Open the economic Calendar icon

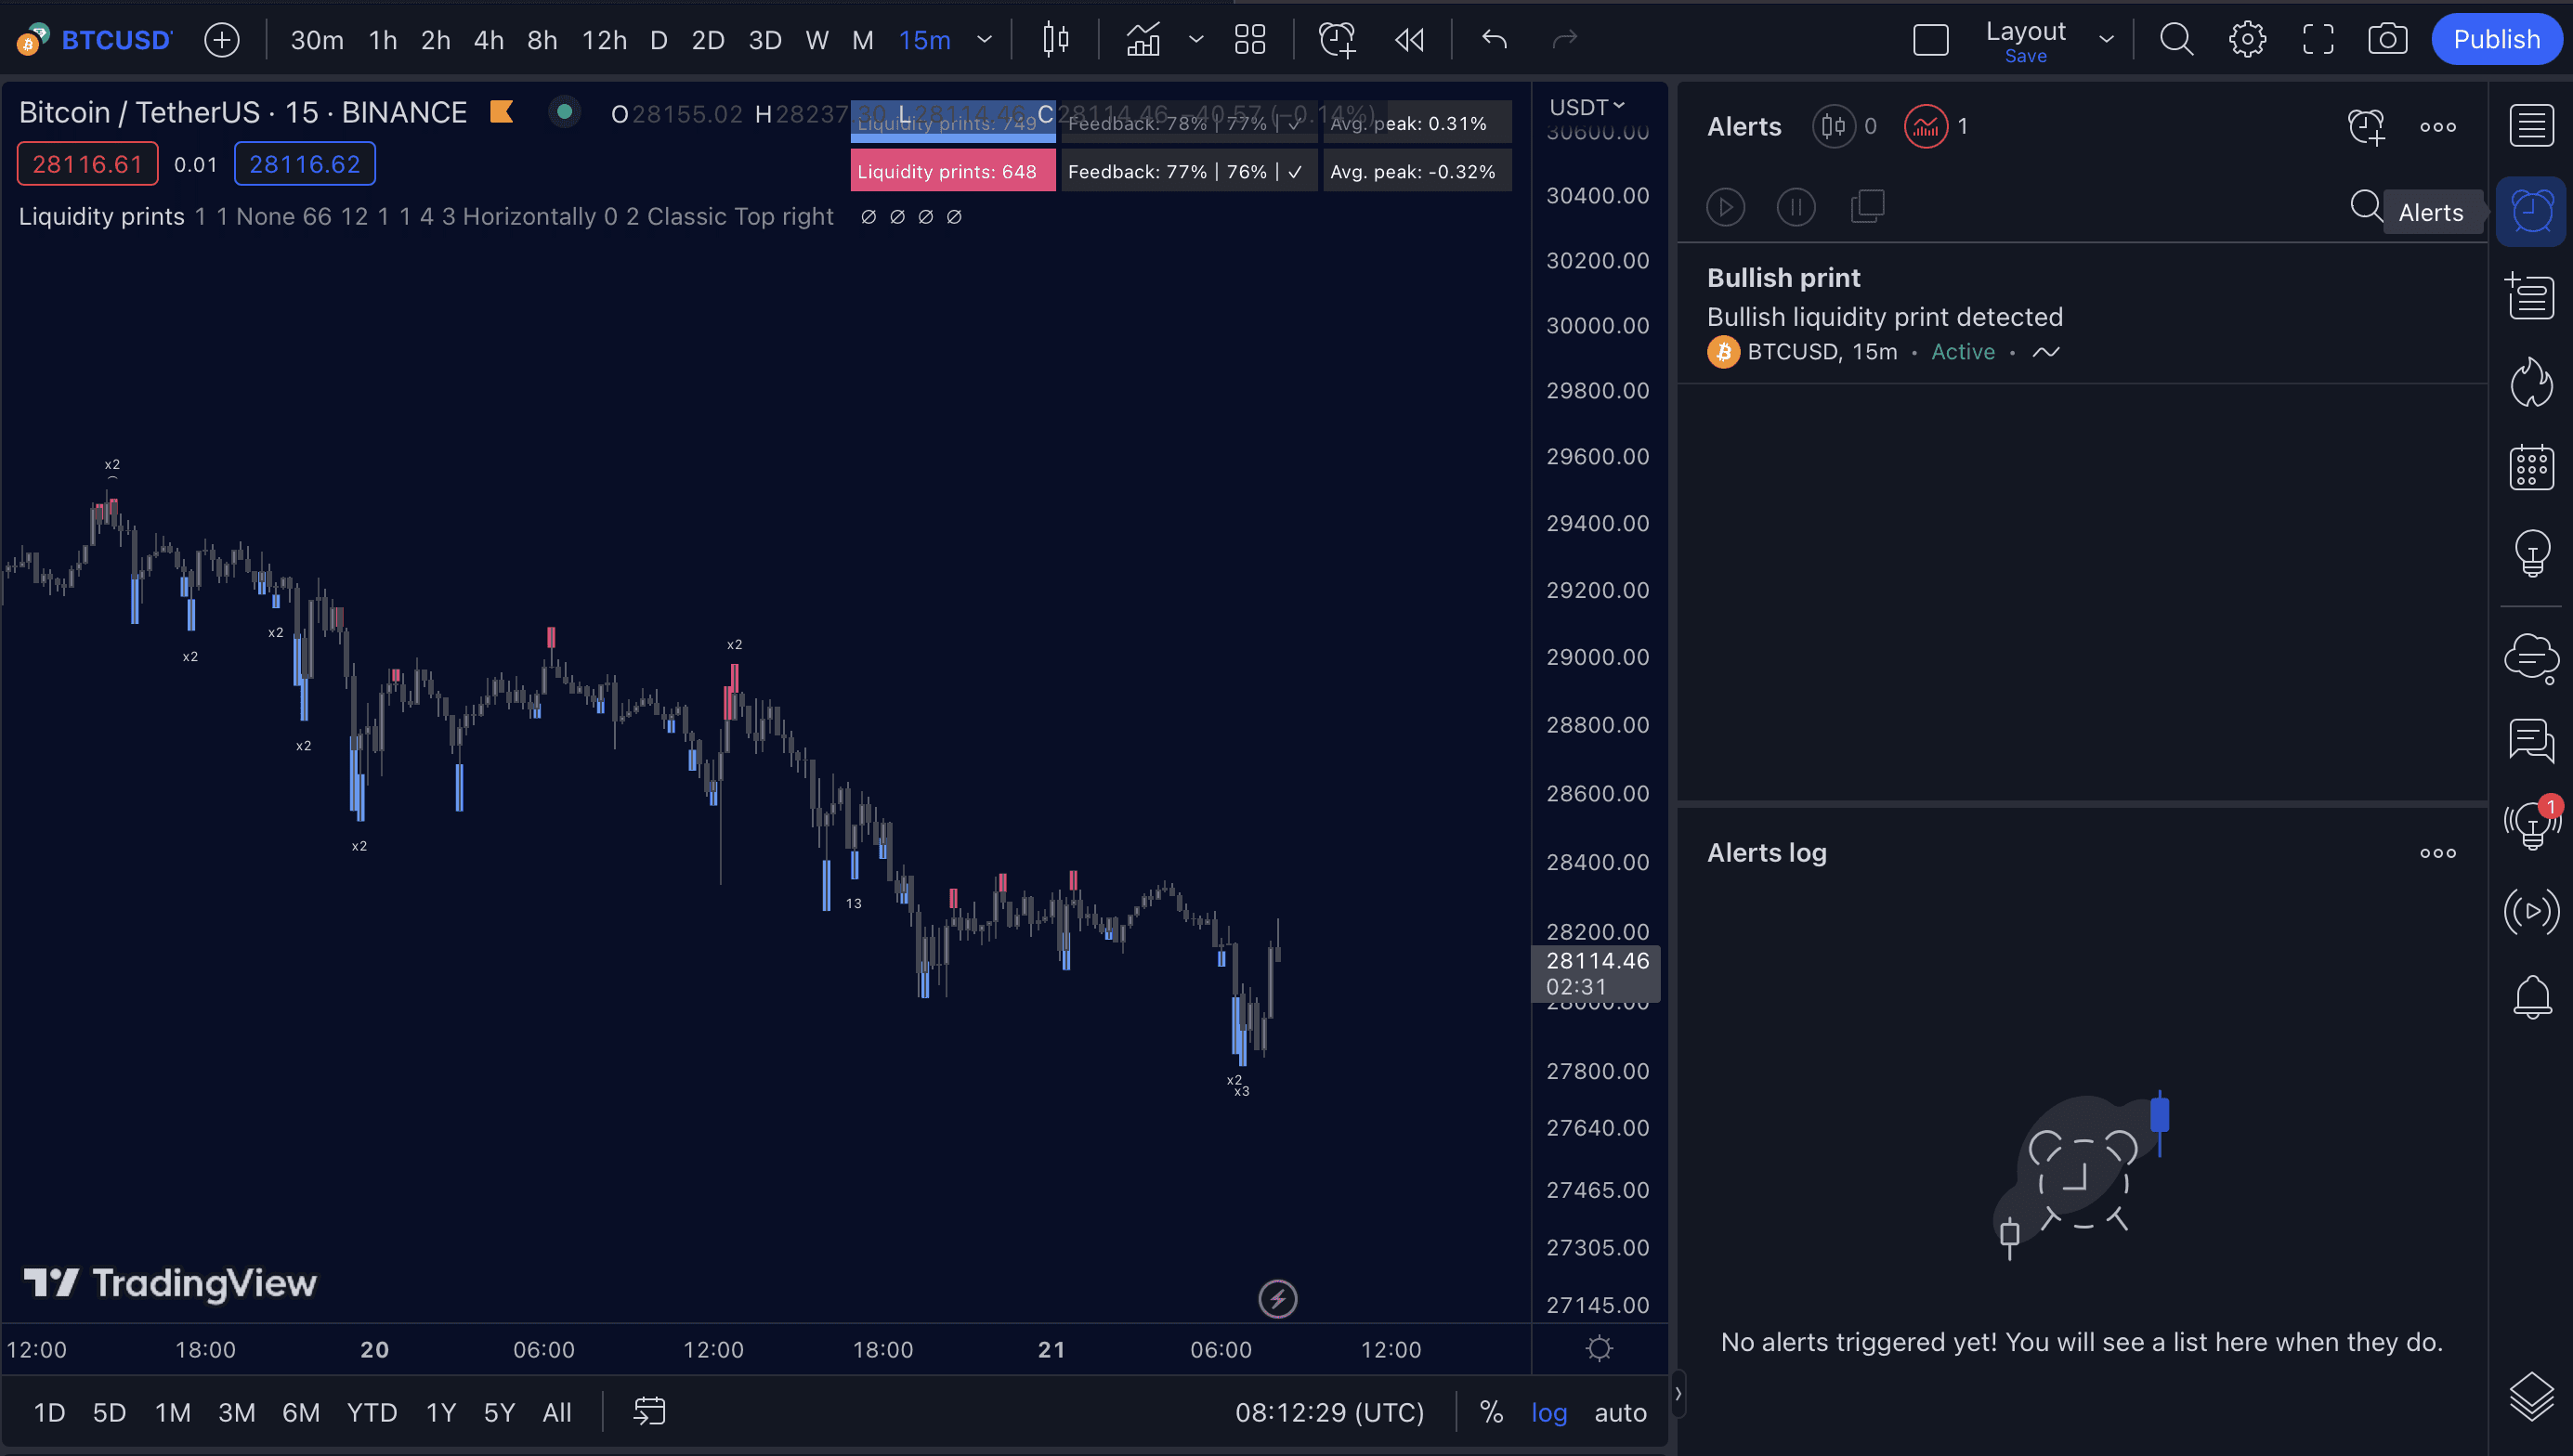coord(2531,467)
